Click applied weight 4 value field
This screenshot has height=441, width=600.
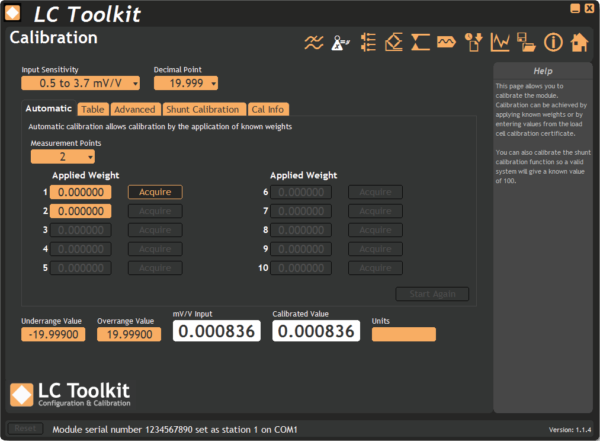(x=81, y=249)
